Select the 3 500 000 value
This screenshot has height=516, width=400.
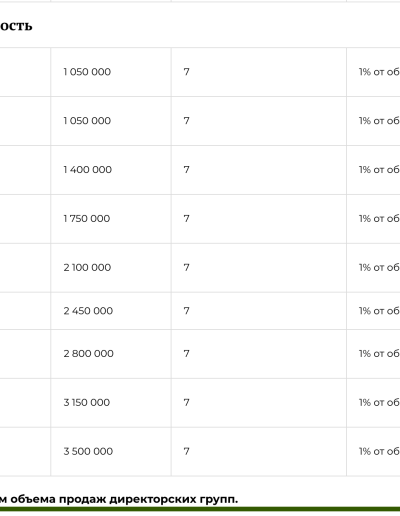point(88,451)
